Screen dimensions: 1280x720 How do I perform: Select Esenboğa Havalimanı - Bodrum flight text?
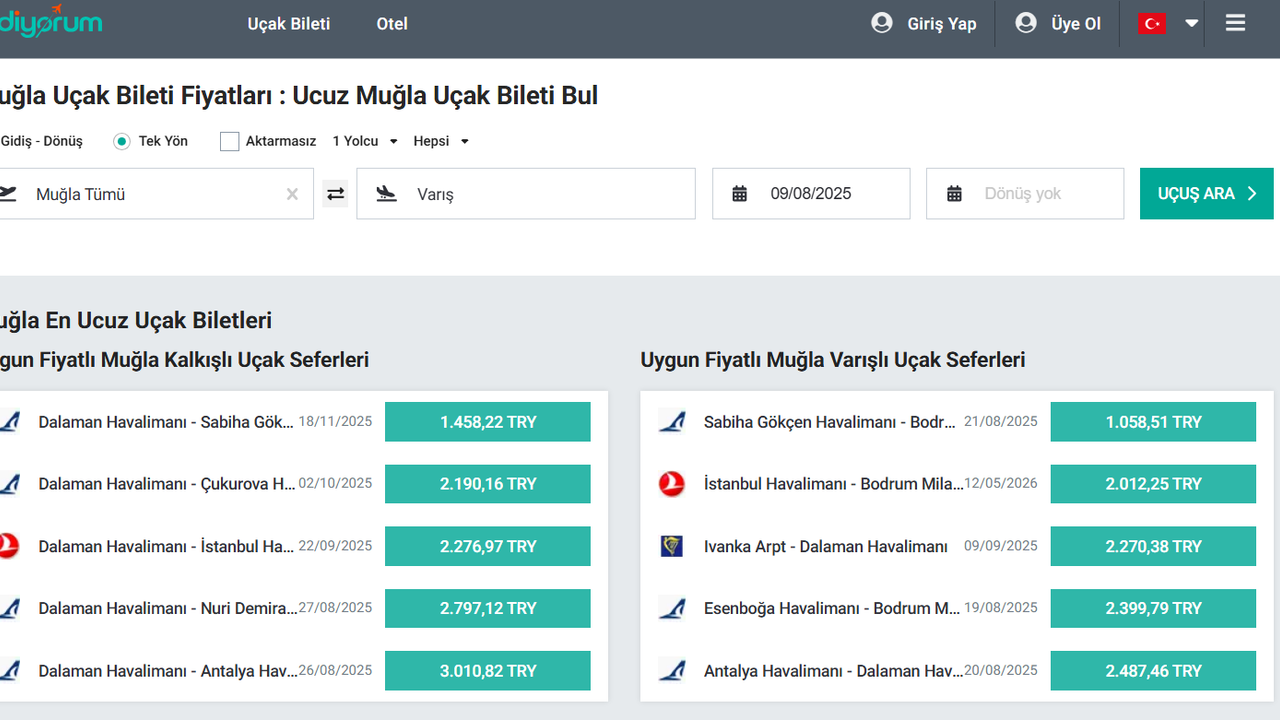point(832,608)
